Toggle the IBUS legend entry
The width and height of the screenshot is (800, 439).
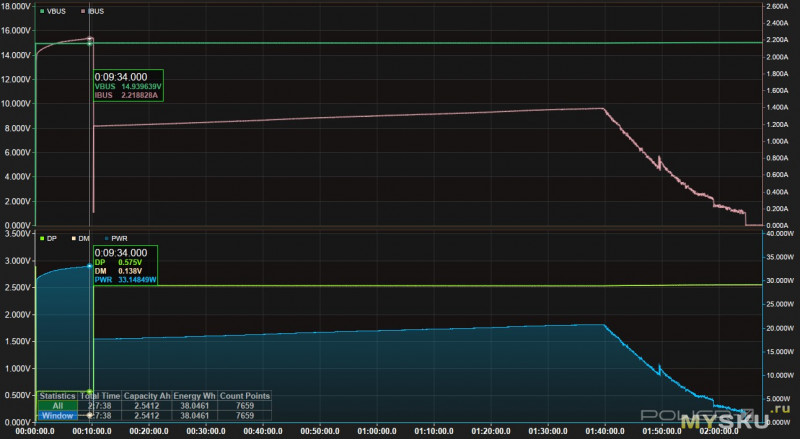pos(92,11)
